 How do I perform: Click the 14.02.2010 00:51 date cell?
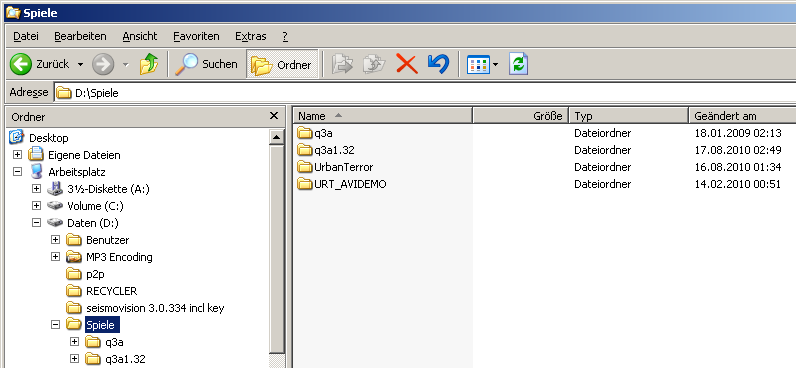tap(738, 184)
